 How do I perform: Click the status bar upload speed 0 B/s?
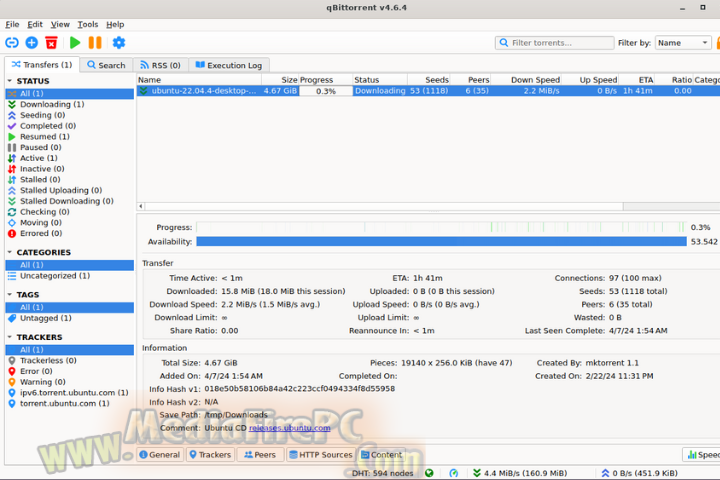click(x=640, y=473)
